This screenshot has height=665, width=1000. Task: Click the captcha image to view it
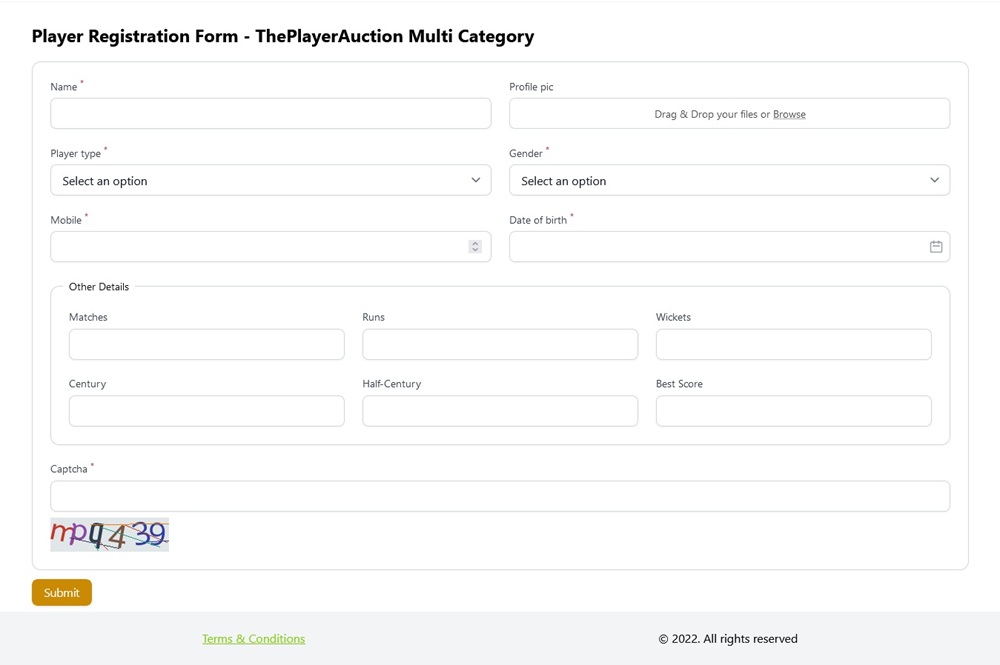109,534
